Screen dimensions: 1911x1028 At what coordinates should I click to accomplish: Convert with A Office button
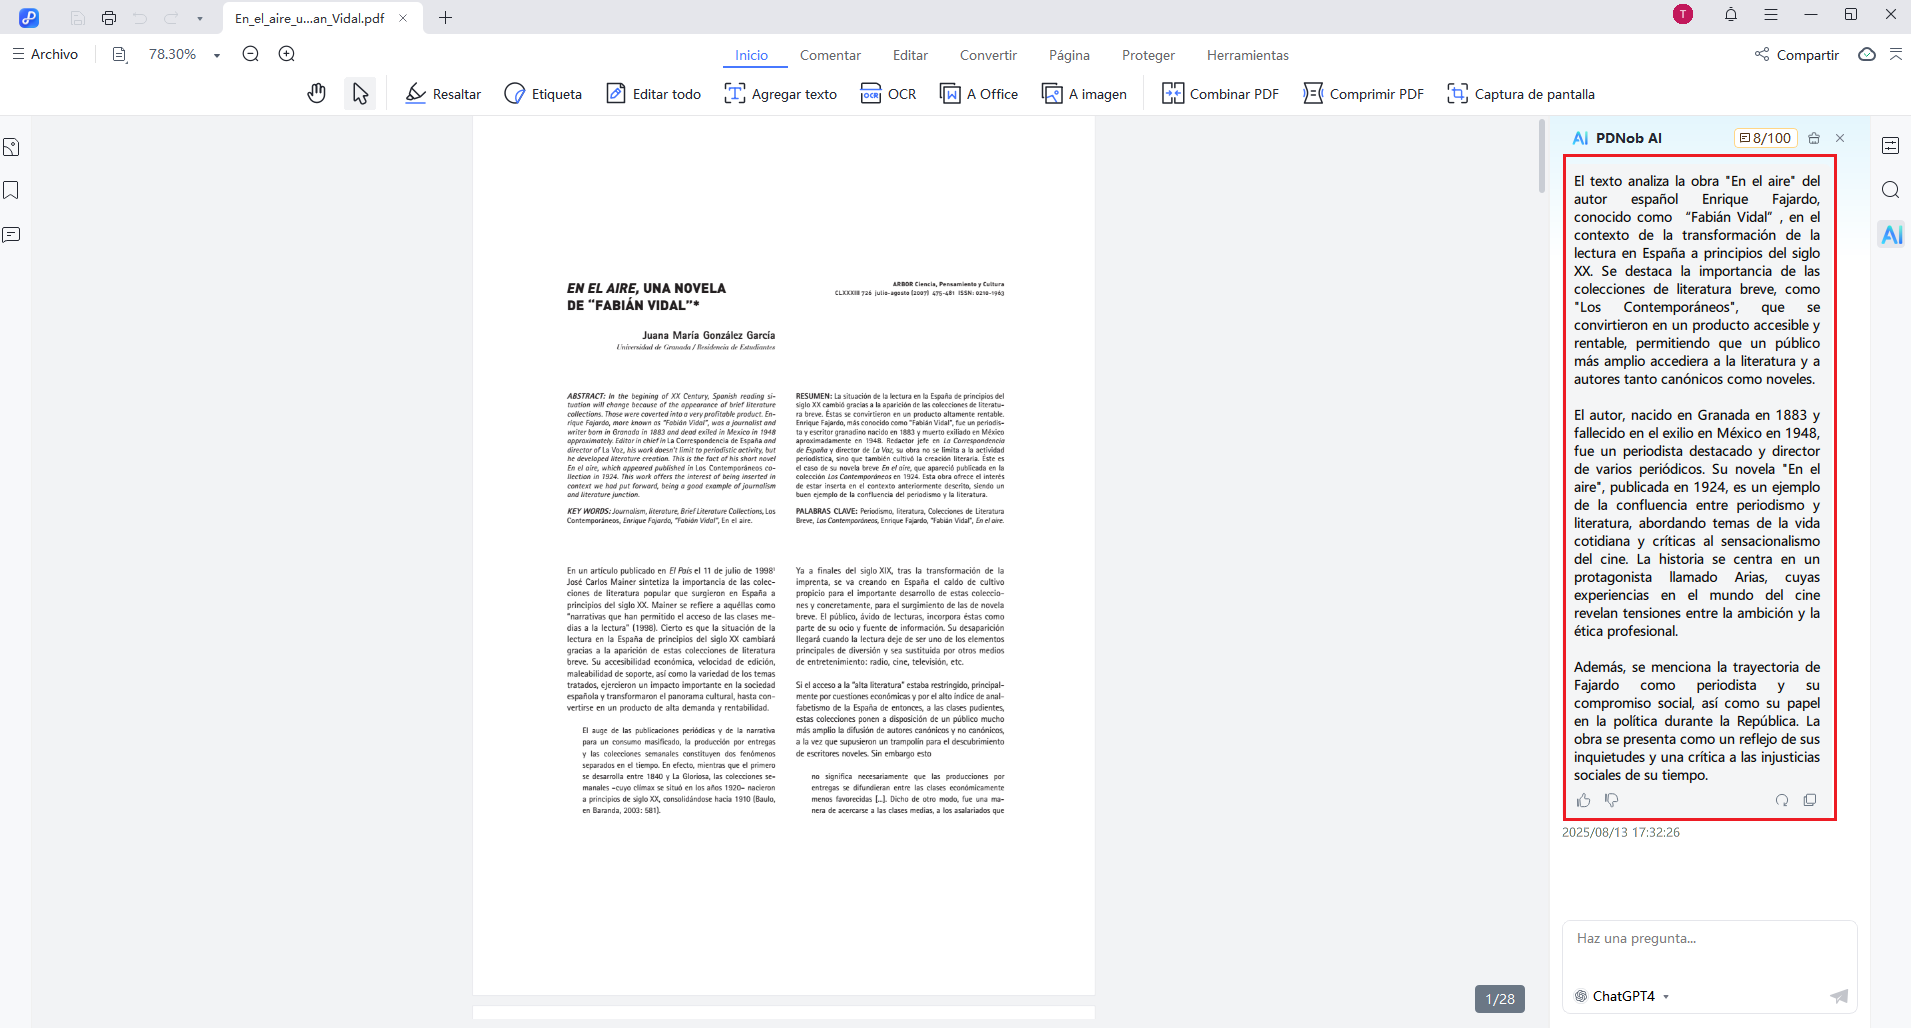pyautogui.click(x=979, y=94)
